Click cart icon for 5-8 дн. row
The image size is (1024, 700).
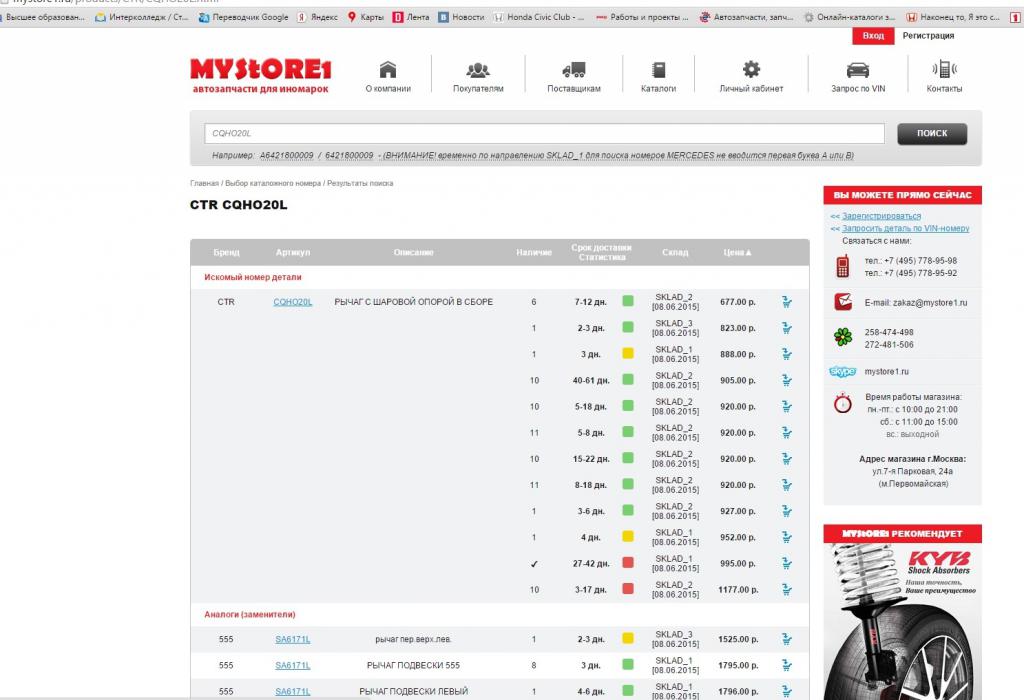pyautogui.click(x=787, y=432)
